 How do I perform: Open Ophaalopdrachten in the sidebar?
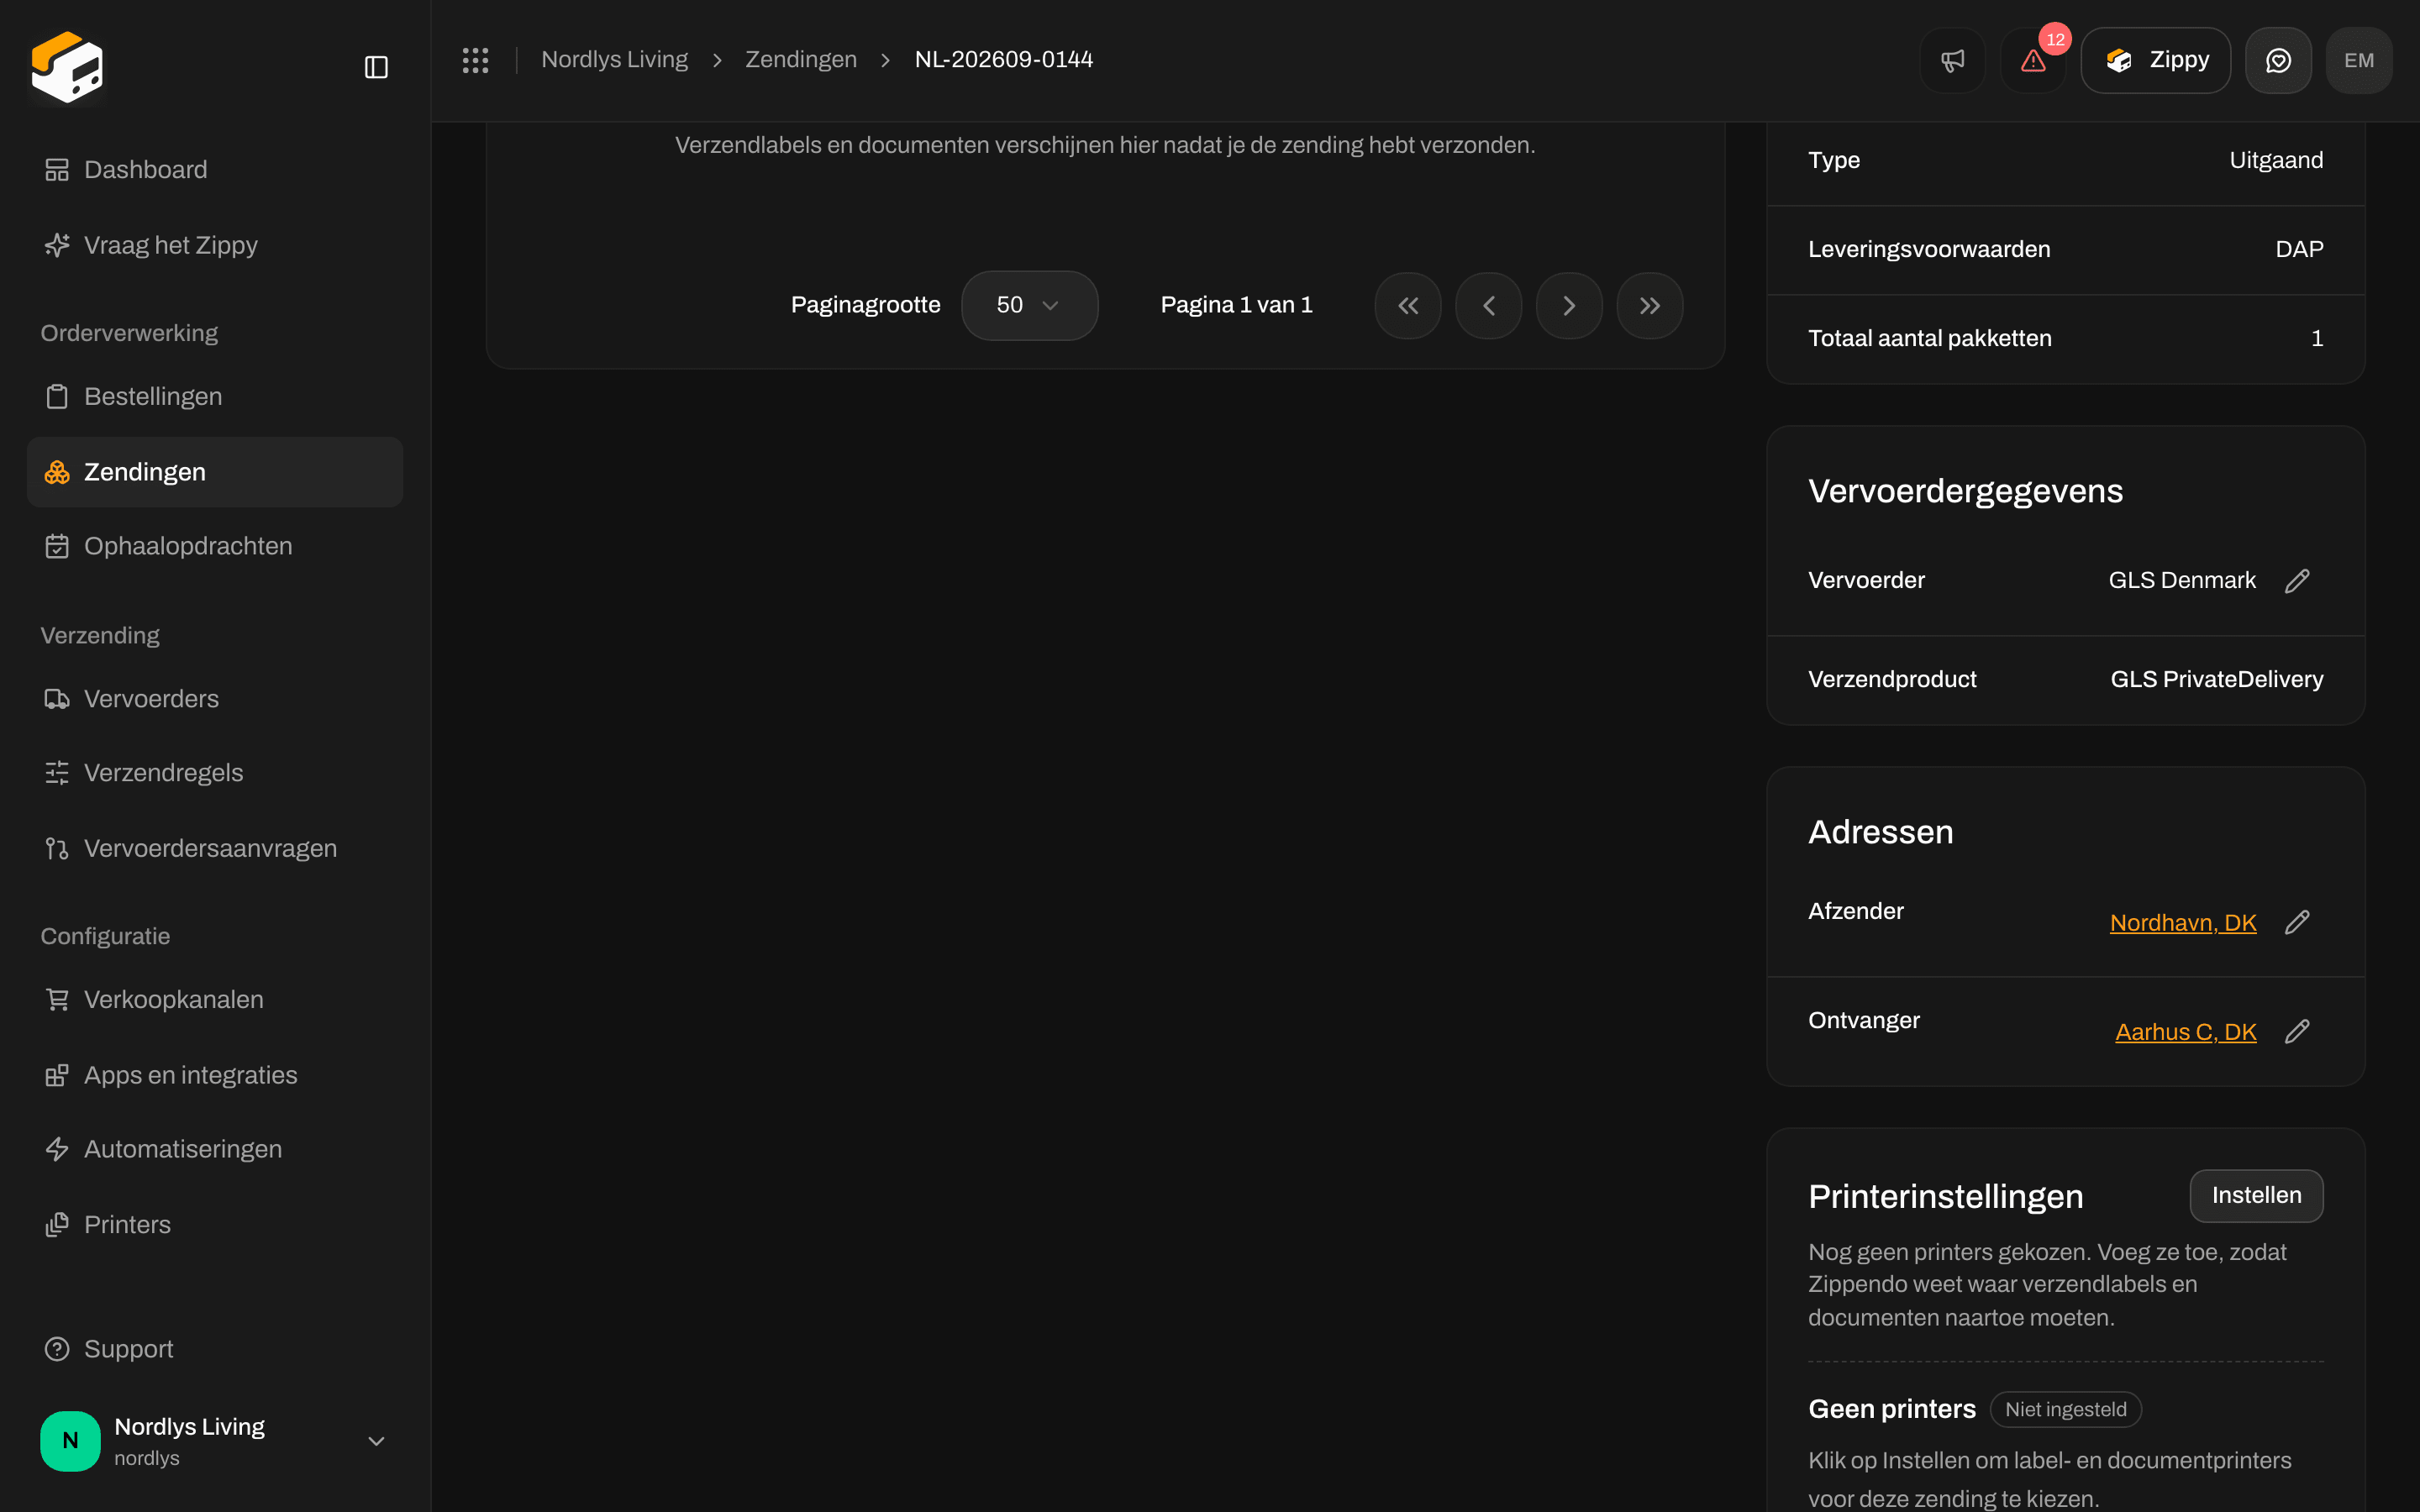pyautogui.click(x=215, y=546)
